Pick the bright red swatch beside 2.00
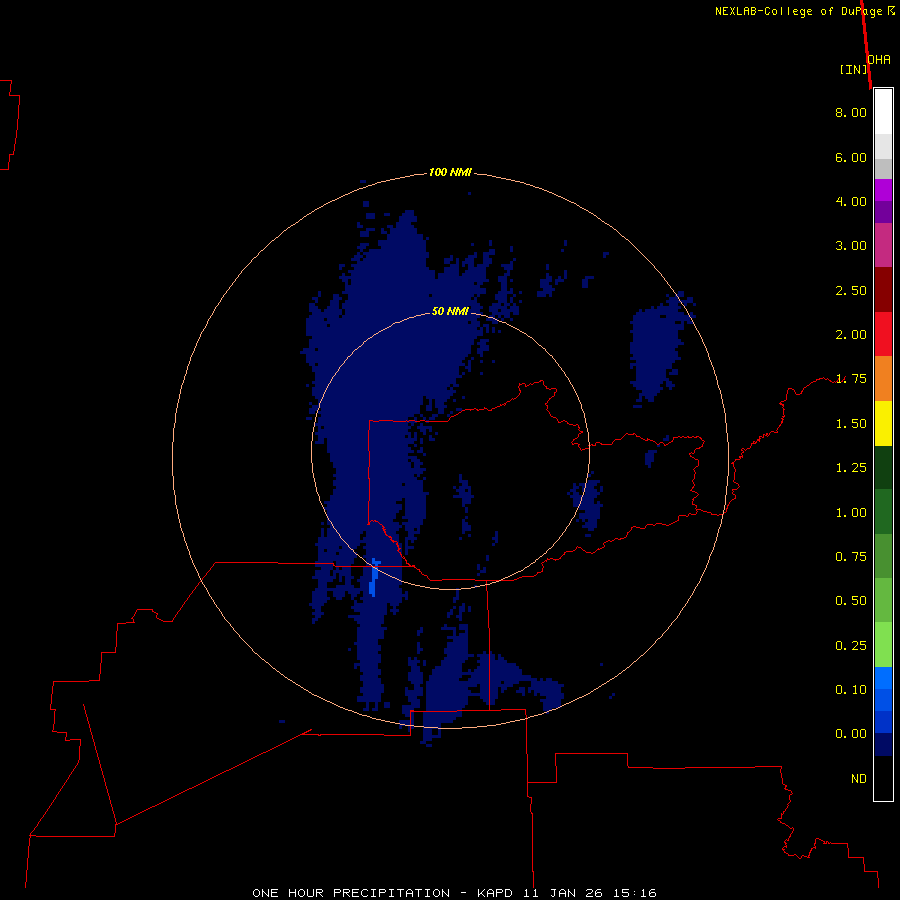The image size is (900, 900). [883, 334]
